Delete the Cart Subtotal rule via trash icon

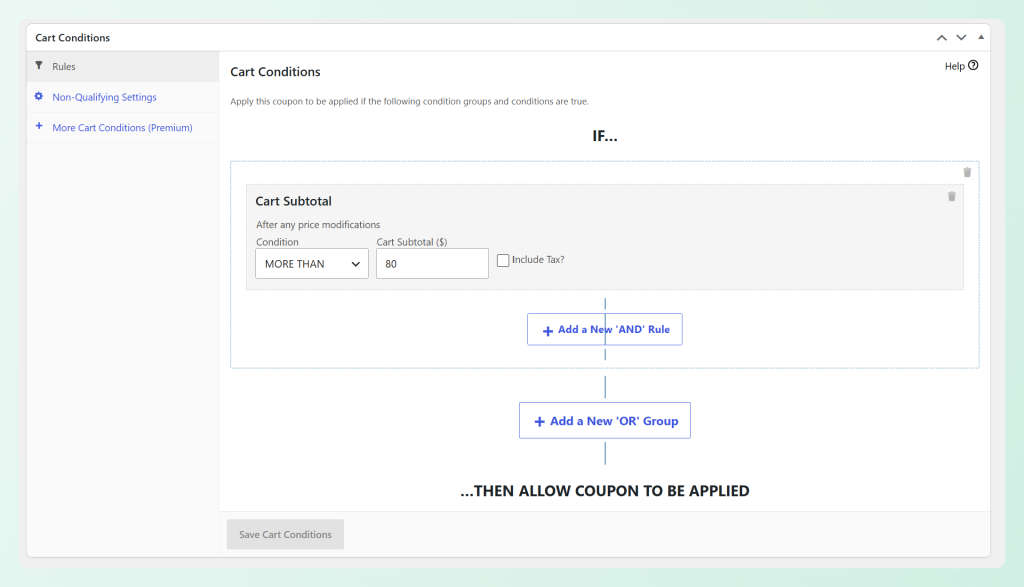(952, 197)
